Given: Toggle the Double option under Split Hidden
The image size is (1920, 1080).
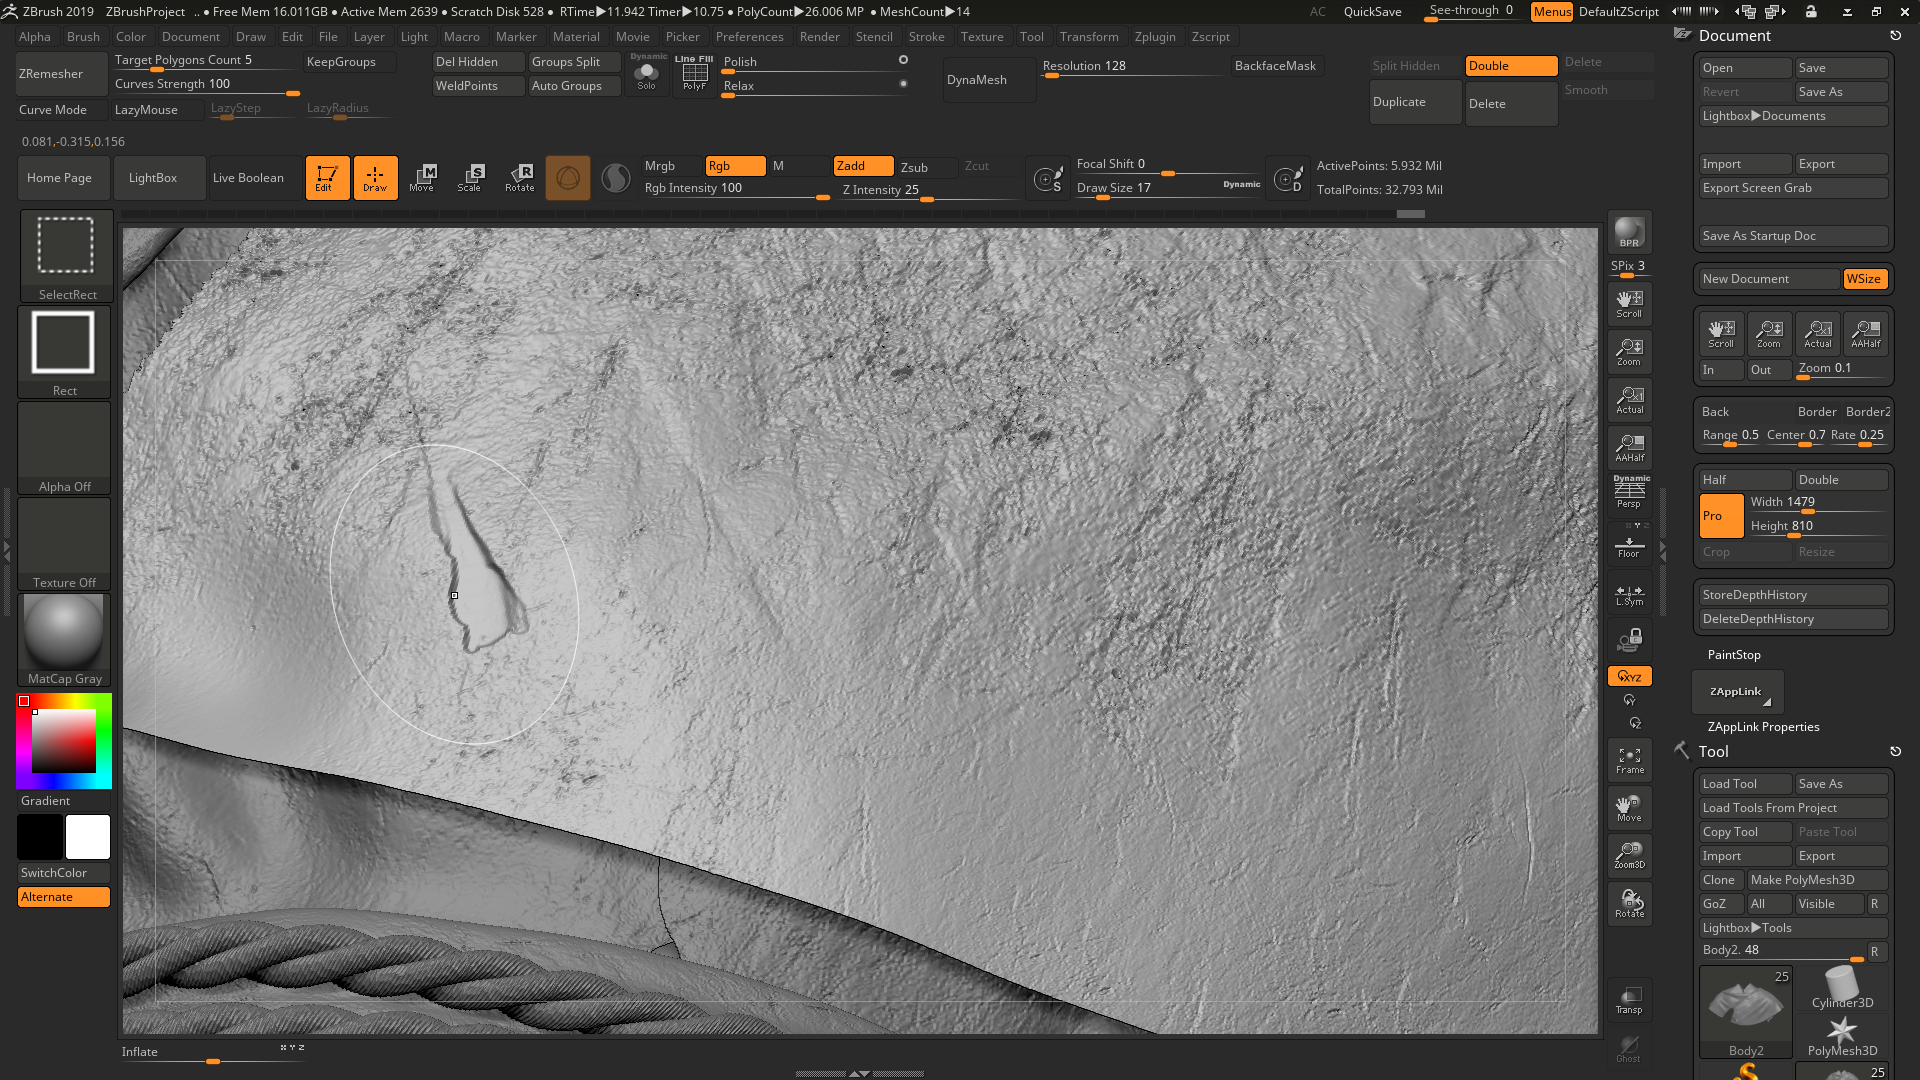Looking at the screenshot, I should click(1511, 66).
